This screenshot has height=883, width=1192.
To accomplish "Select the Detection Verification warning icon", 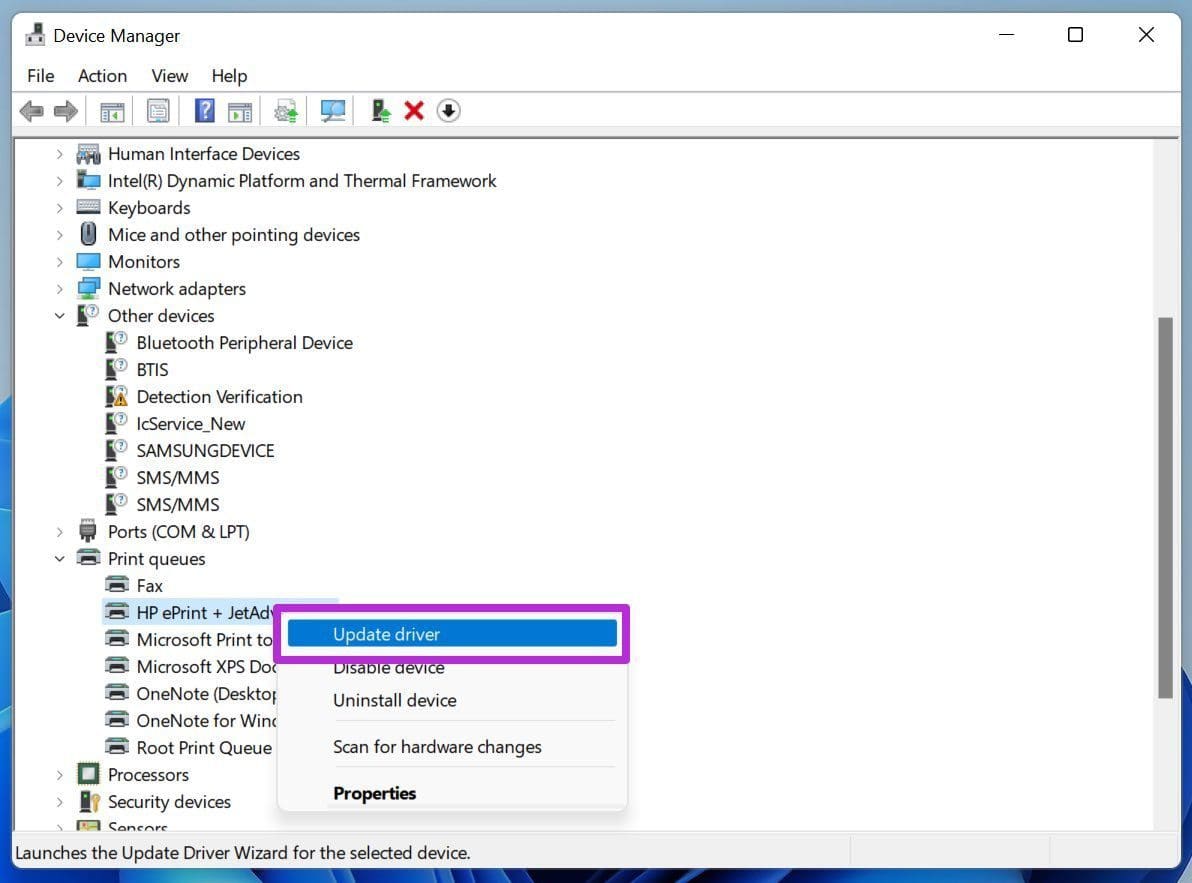I will tap(116, 397).
